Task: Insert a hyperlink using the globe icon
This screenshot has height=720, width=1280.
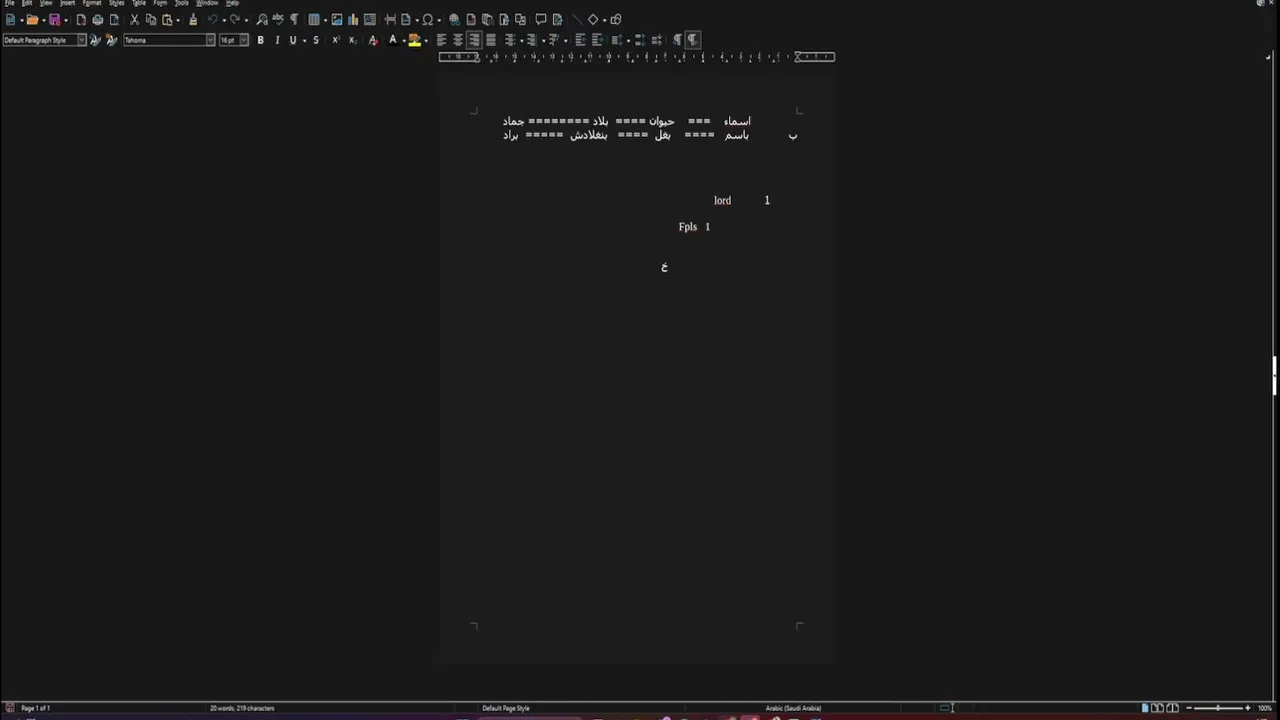Action: coord(454,20)
